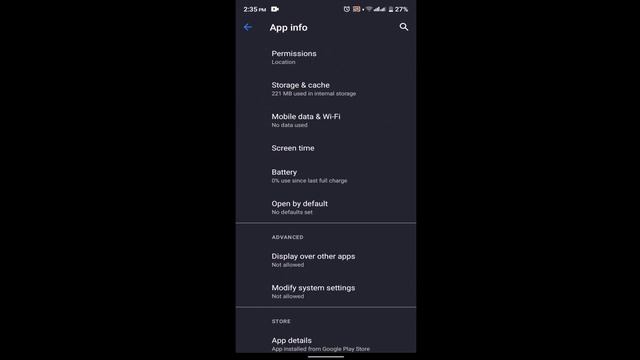
Task: Open Display over other apps setting
Action: pos(326,260)
